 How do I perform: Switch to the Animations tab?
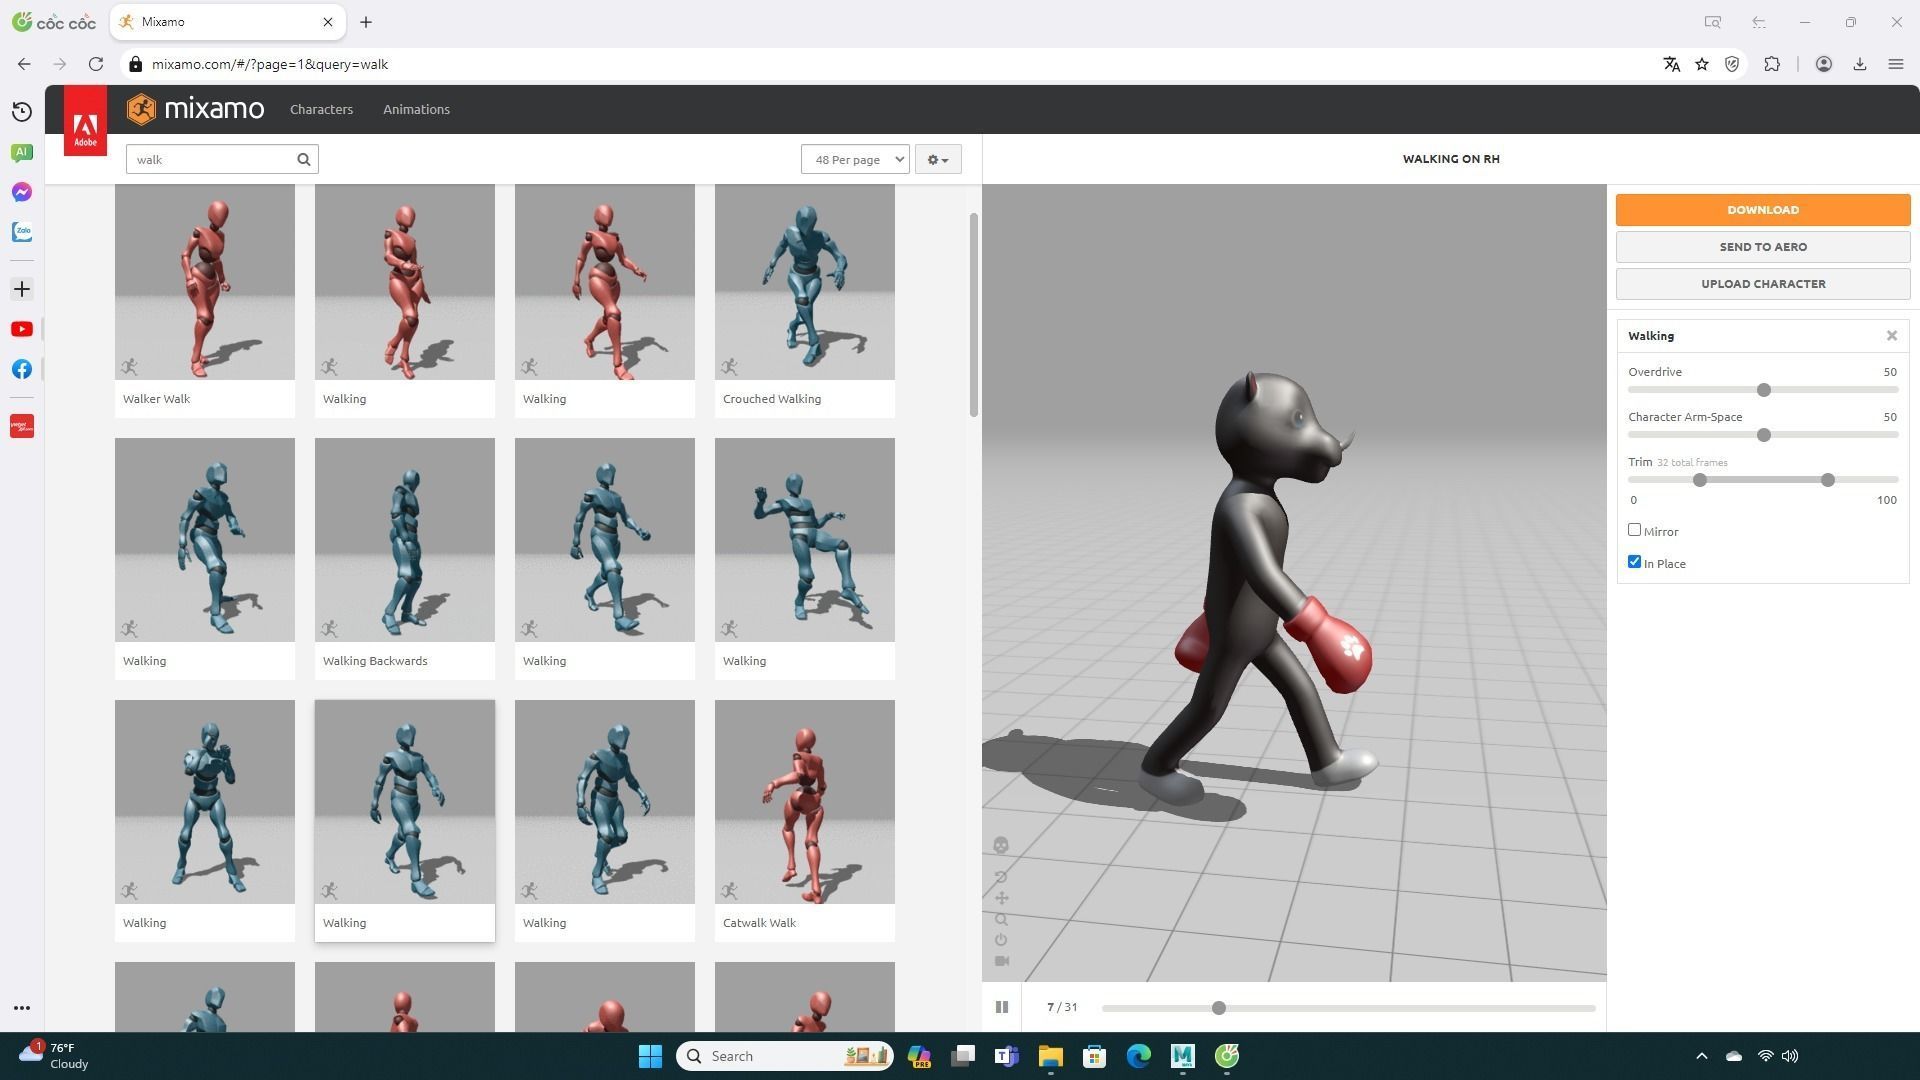point(416,109)
